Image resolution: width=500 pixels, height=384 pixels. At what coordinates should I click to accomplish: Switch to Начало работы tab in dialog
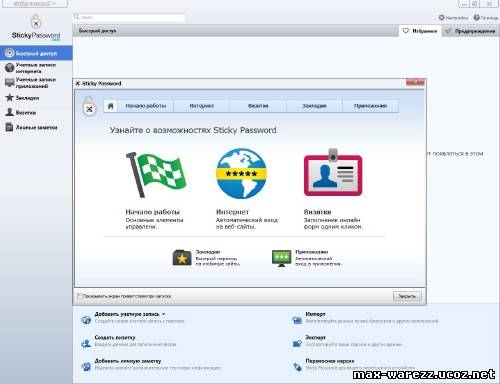click(146, 106)
